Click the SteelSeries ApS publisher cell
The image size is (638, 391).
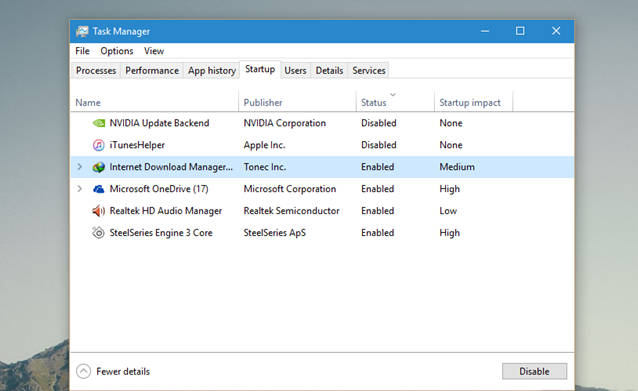pyautogui.click(x=274, y=233)
